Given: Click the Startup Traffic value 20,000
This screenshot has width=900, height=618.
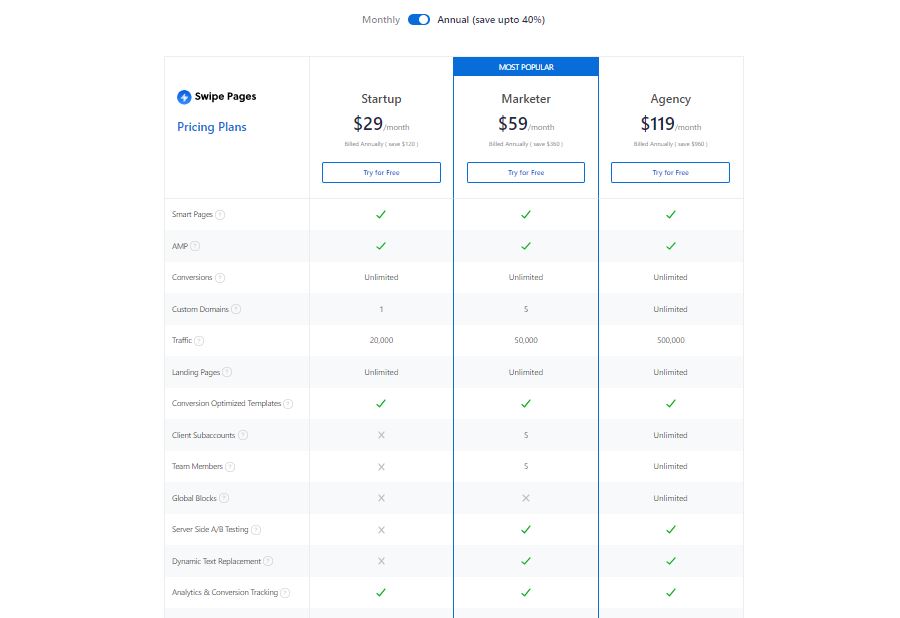Looking at the screenshot, I should (x=381, y=340).
